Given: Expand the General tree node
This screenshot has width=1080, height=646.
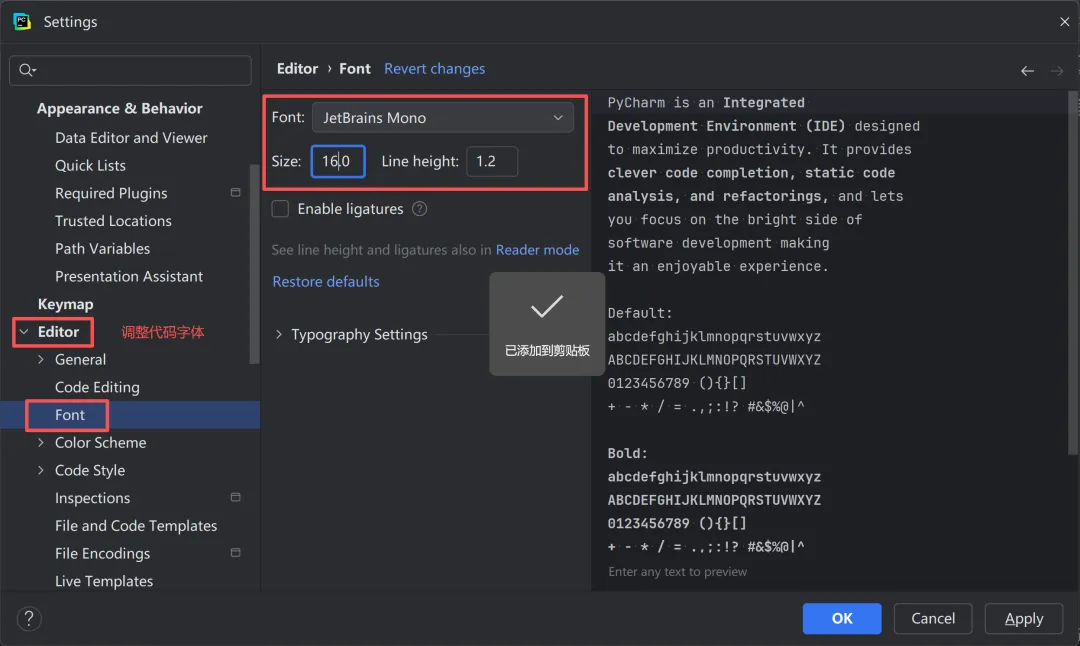Looking at the screenshot, I should tap(41, 360).
